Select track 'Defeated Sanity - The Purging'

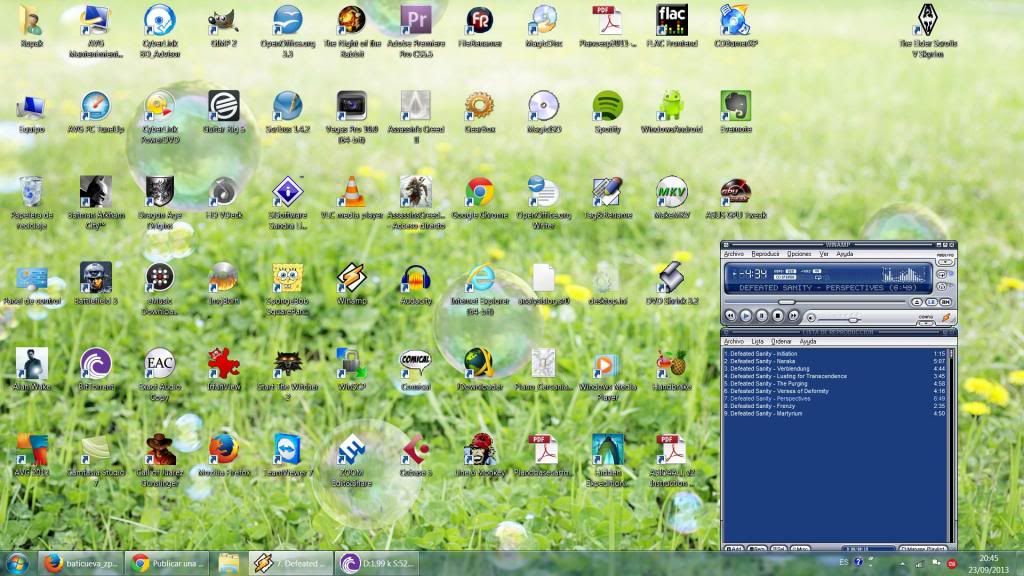tap(834, 383)
